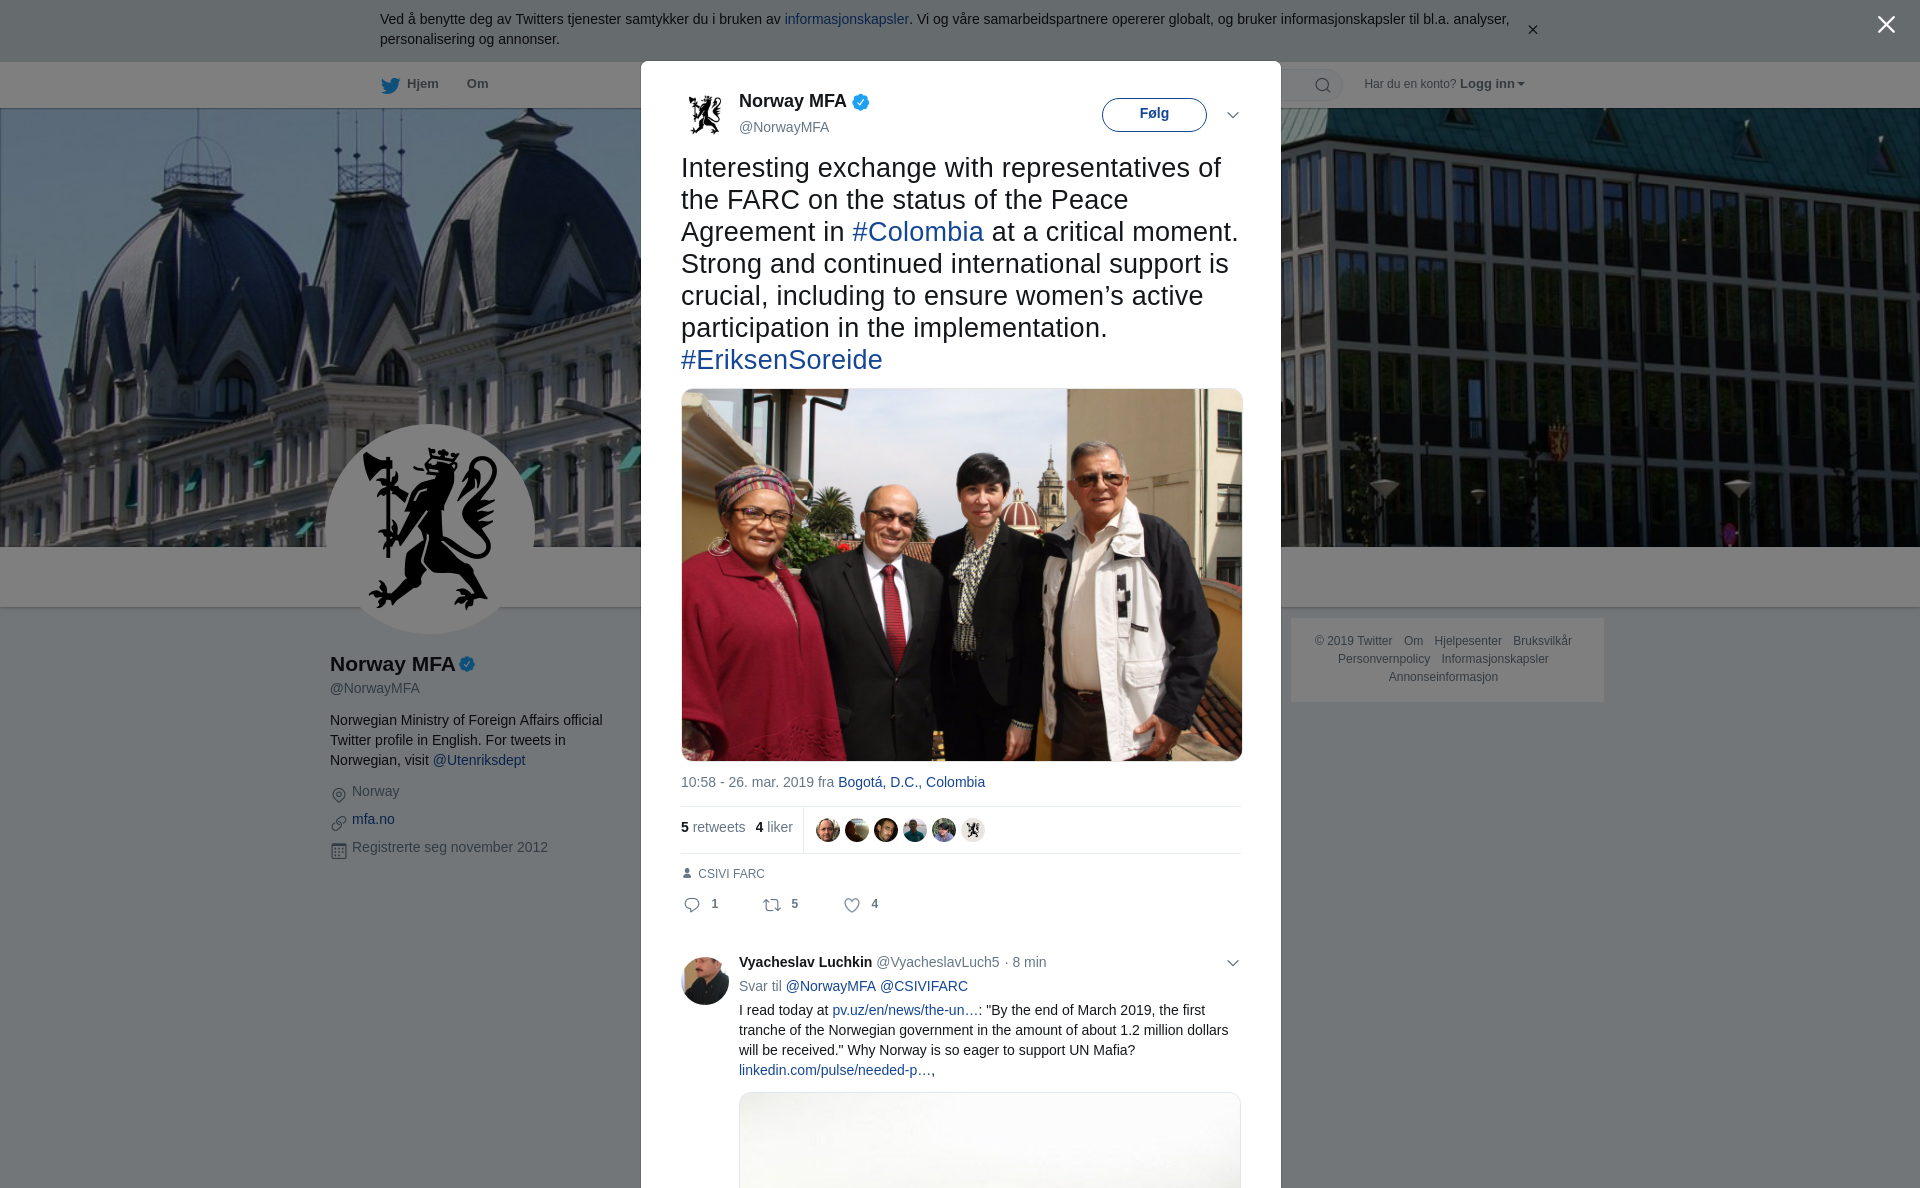Enlarge the tweet's group photo
1920x1188 pixels.
962,575
